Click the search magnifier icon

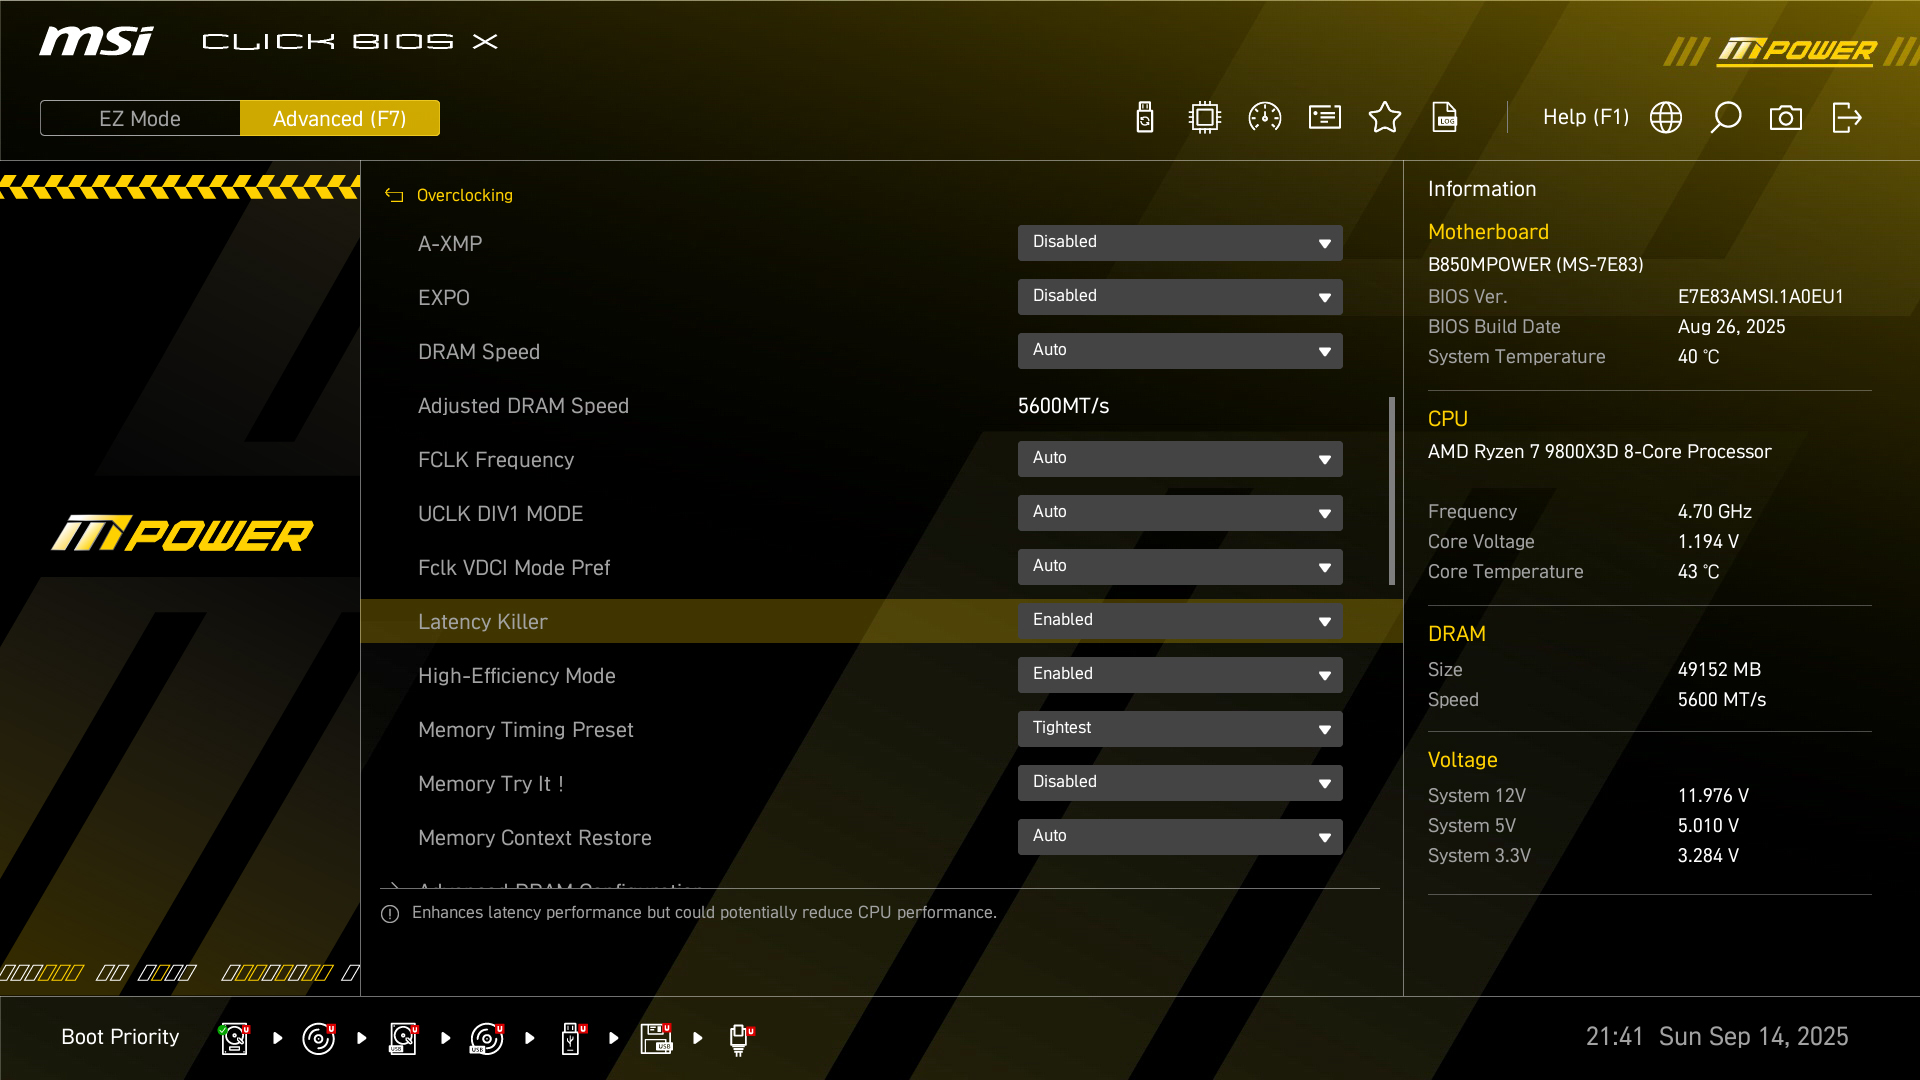[1726, 118]
